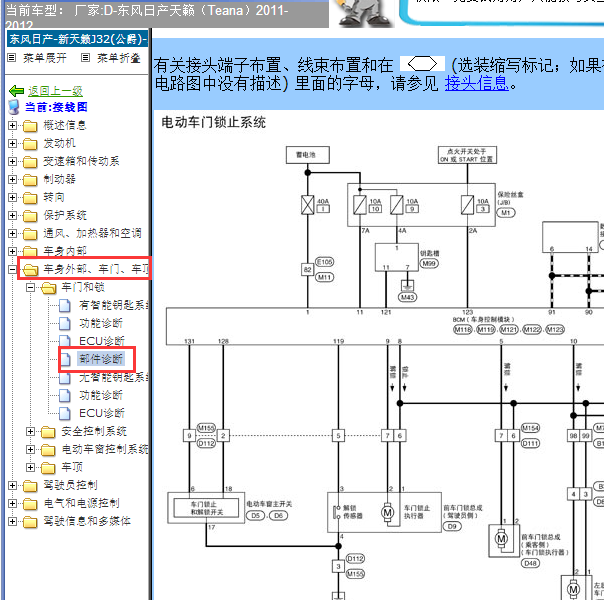The width and height of the screenshot is (604, 600).
Task: Click the green back arrow icon
Action: click(x=17, y=91)
